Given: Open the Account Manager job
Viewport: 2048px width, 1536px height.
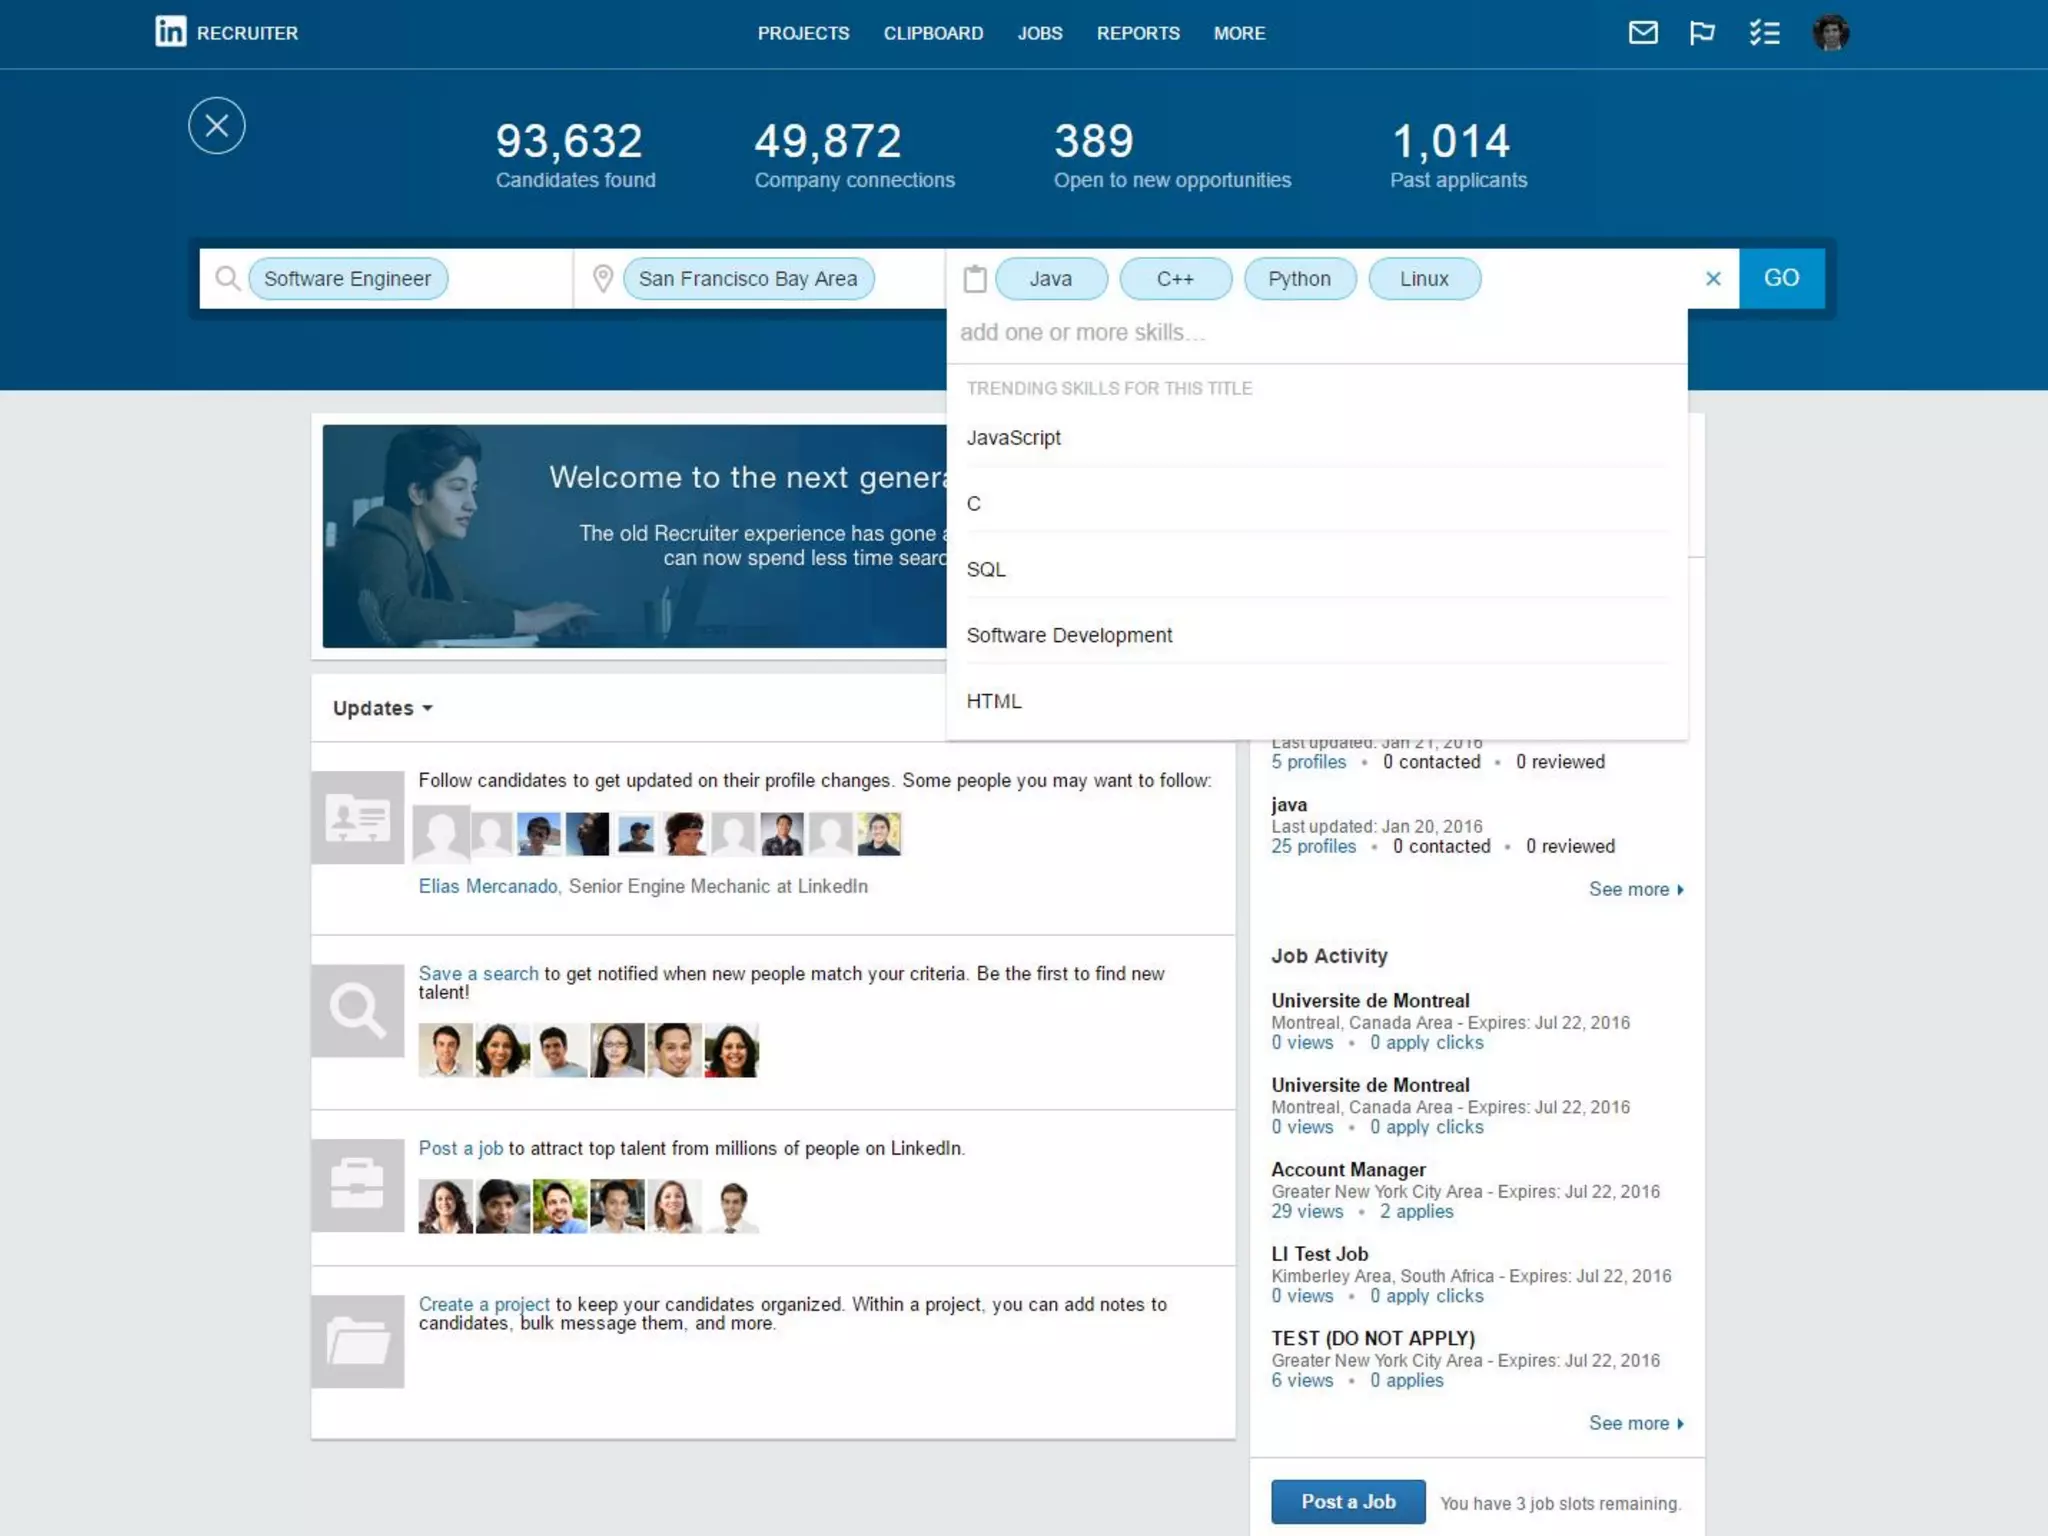Looking at the screenshot, I should click(x=1348, y=1169).
